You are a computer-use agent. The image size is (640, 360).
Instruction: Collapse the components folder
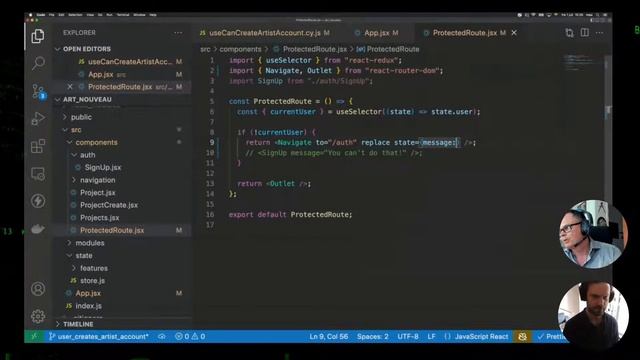click(96, 142)
